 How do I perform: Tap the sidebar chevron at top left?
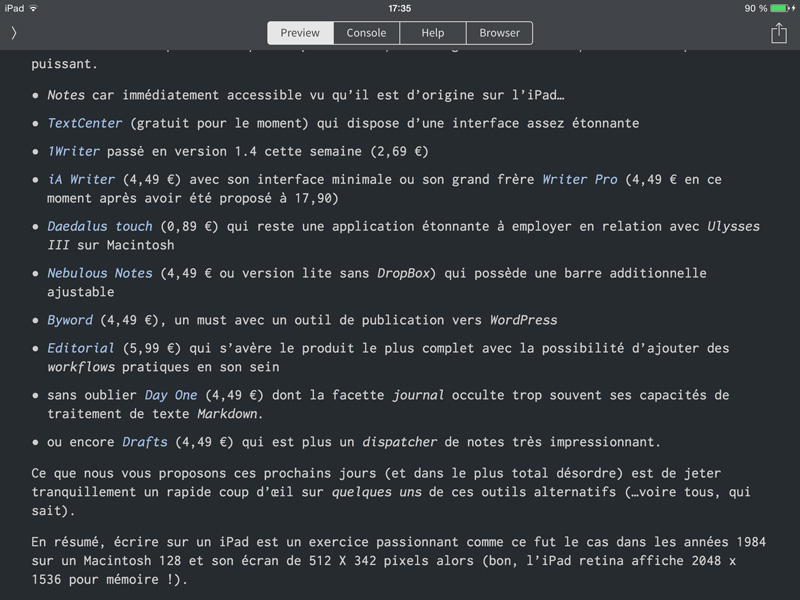14,33
